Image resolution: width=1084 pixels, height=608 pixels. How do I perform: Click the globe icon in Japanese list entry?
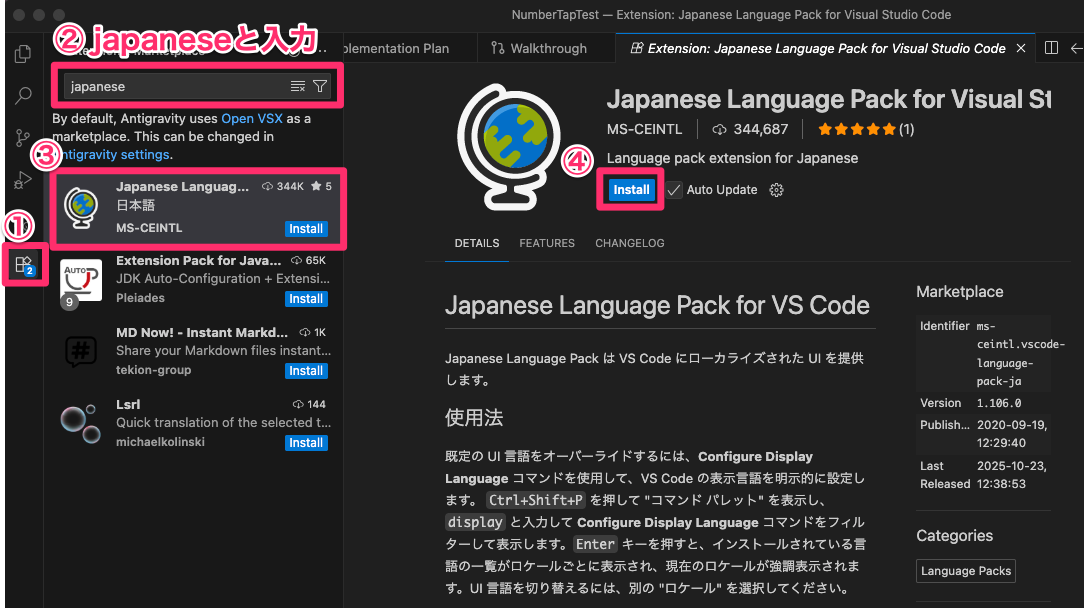pyautogui.click(x=82, y=208)
